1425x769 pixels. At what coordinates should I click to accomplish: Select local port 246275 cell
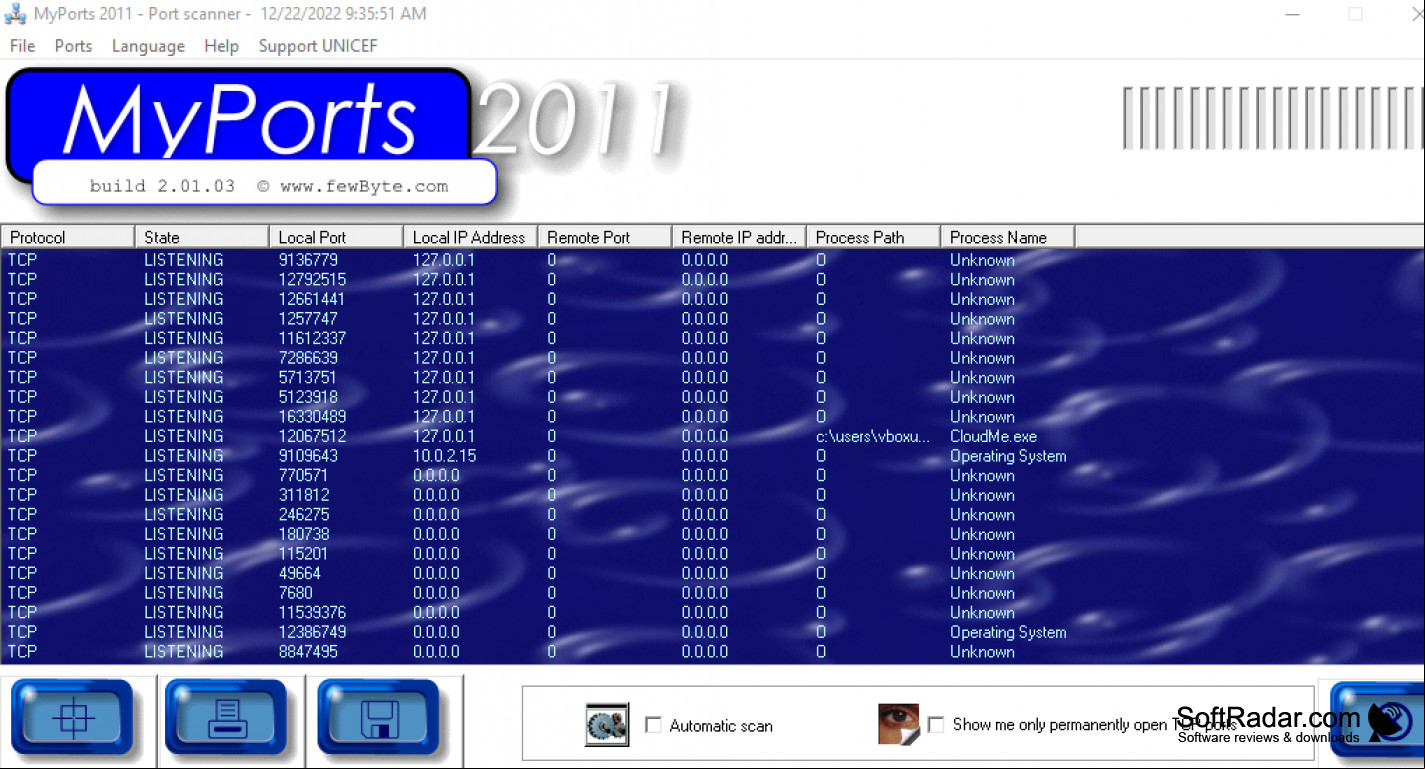304,514
